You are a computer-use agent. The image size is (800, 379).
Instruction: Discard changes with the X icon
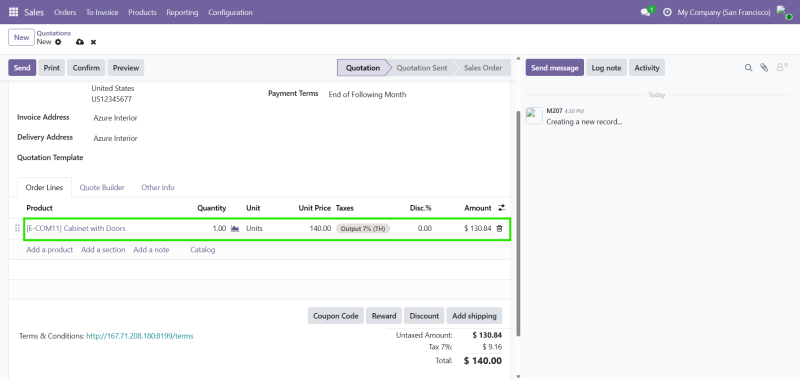93,42
